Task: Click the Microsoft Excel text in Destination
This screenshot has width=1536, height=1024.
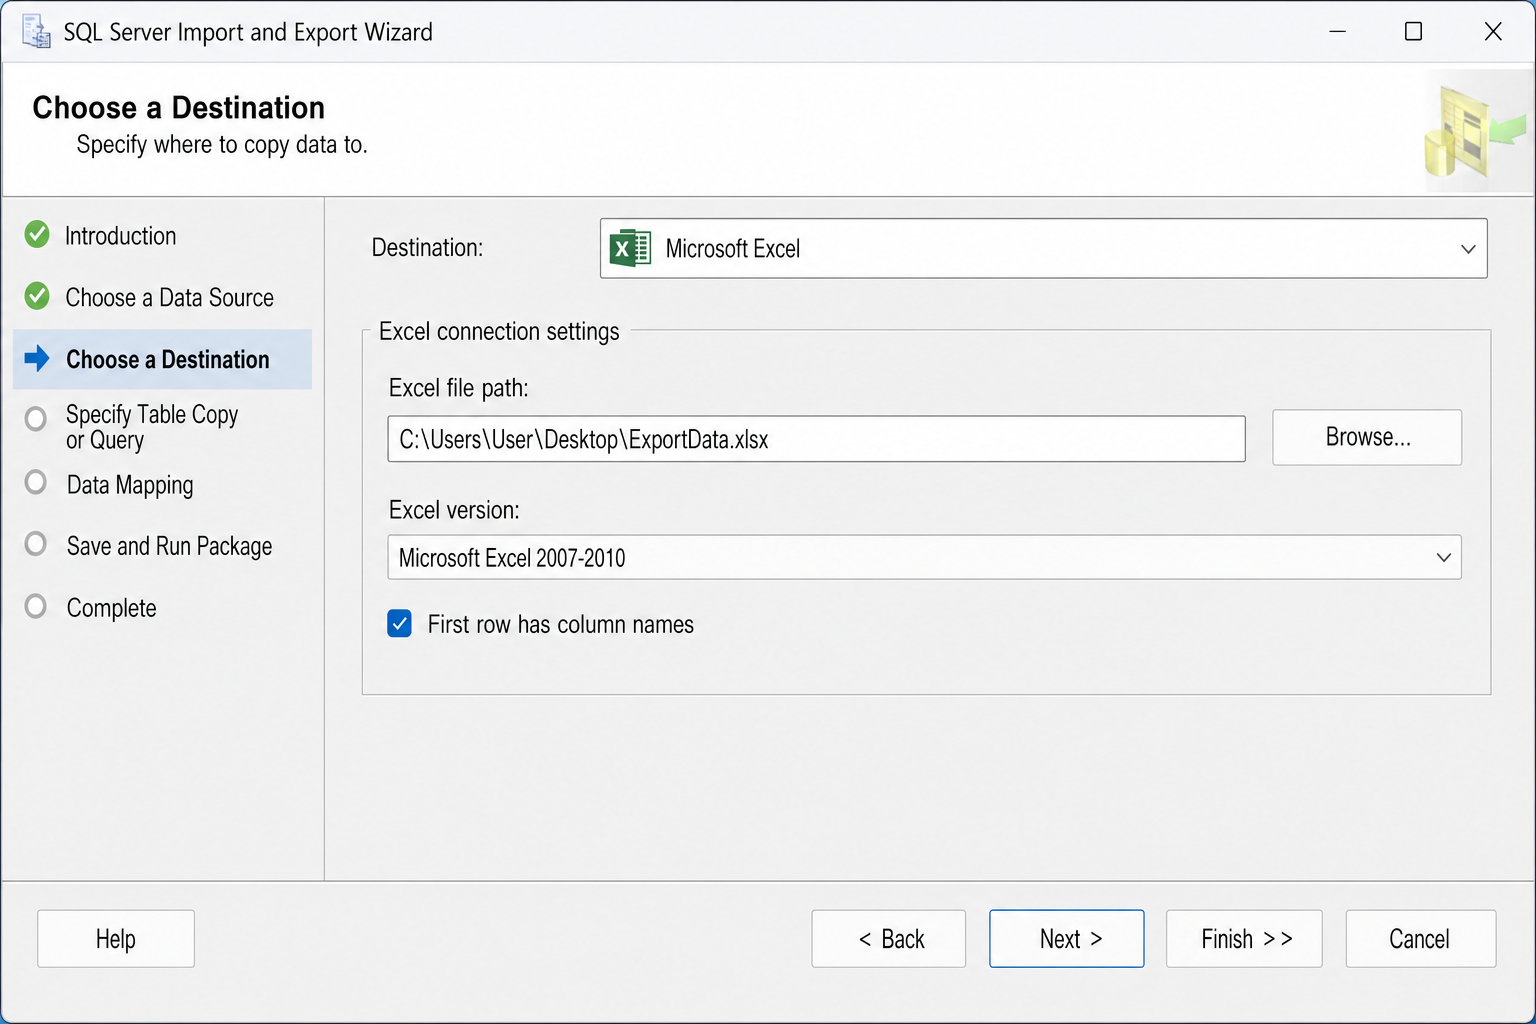Action: pyautogui.click(x=733, y=249)
